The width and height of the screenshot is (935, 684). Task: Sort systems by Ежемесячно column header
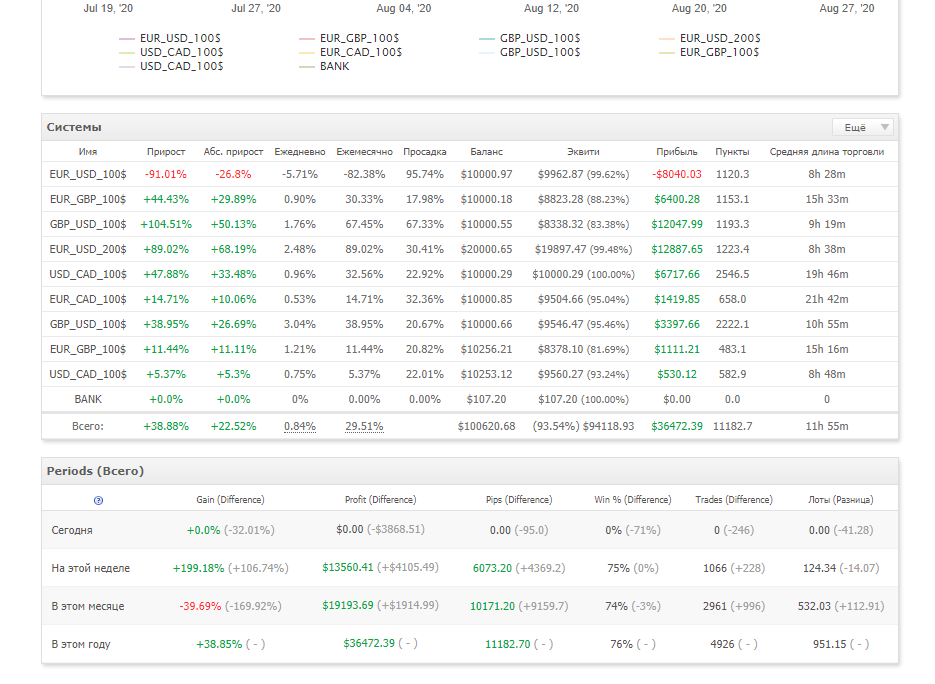[364, 151]
